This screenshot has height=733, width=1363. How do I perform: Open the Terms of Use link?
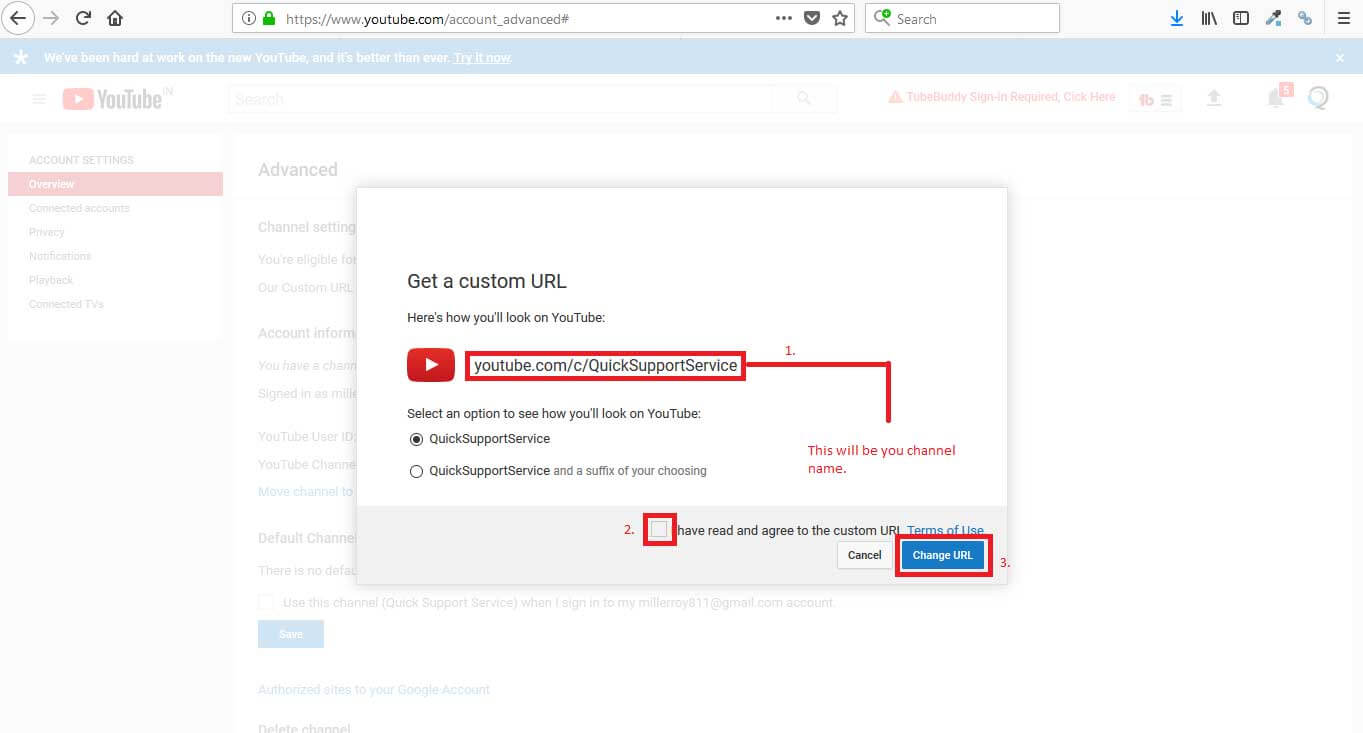pyautogui.click(x=944, y=530)
